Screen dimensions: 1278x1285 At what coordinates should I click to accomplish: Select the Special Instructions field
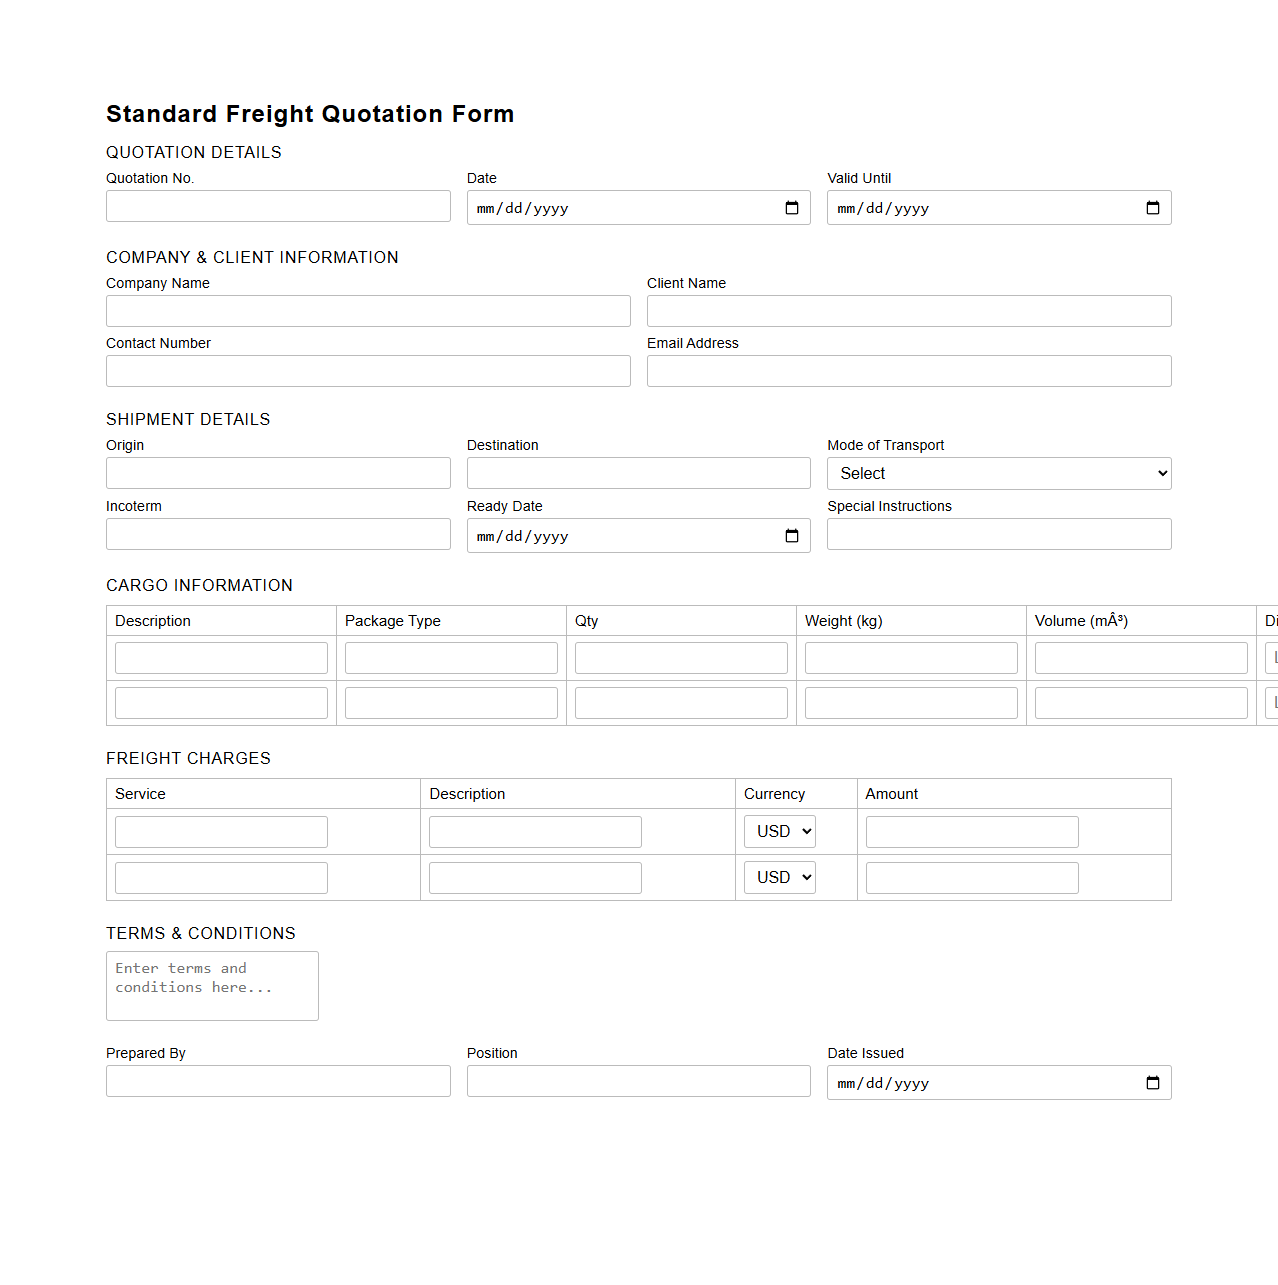(998, 534)
